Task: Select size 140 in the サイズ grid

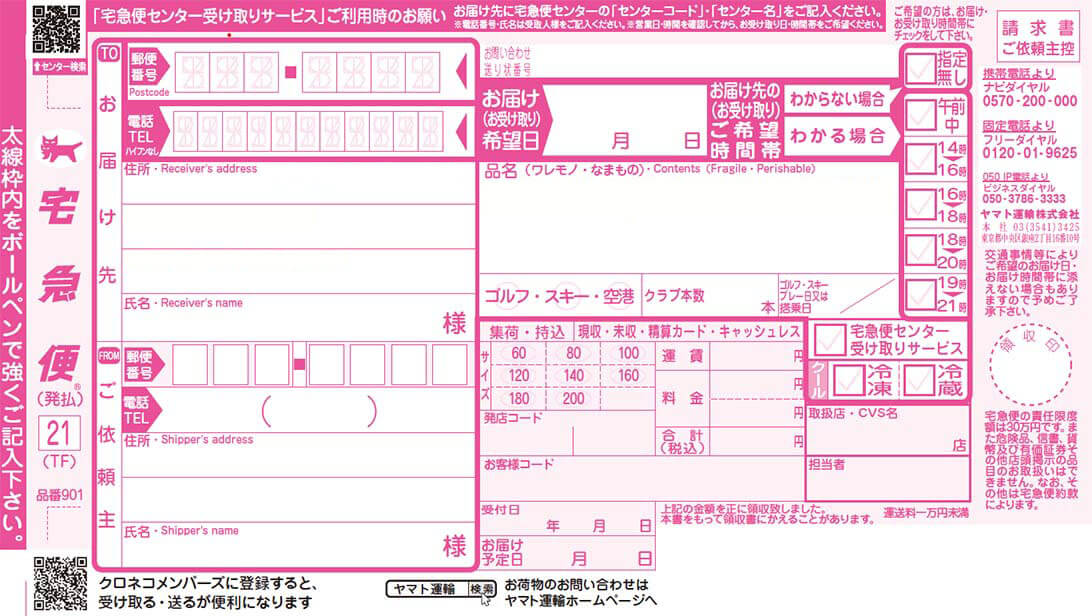Action: 574,376
